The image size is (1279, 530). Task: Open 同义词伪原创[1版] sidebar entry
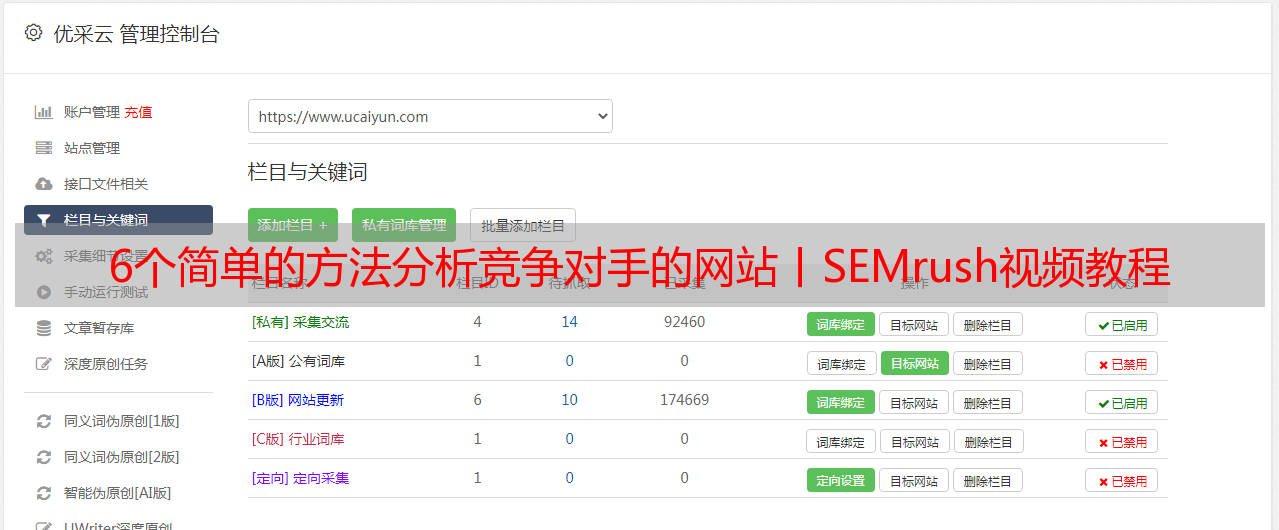click(x=122, y=421)
